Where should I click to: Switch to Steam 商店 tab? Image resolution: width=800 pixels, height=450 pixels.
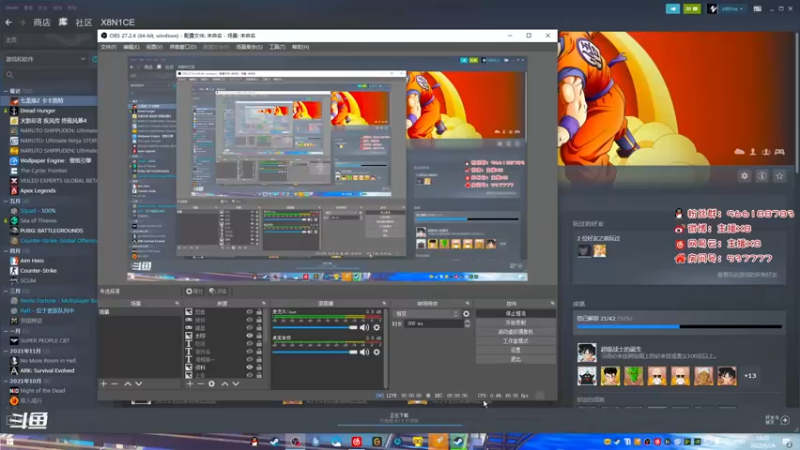coord(42,22)
